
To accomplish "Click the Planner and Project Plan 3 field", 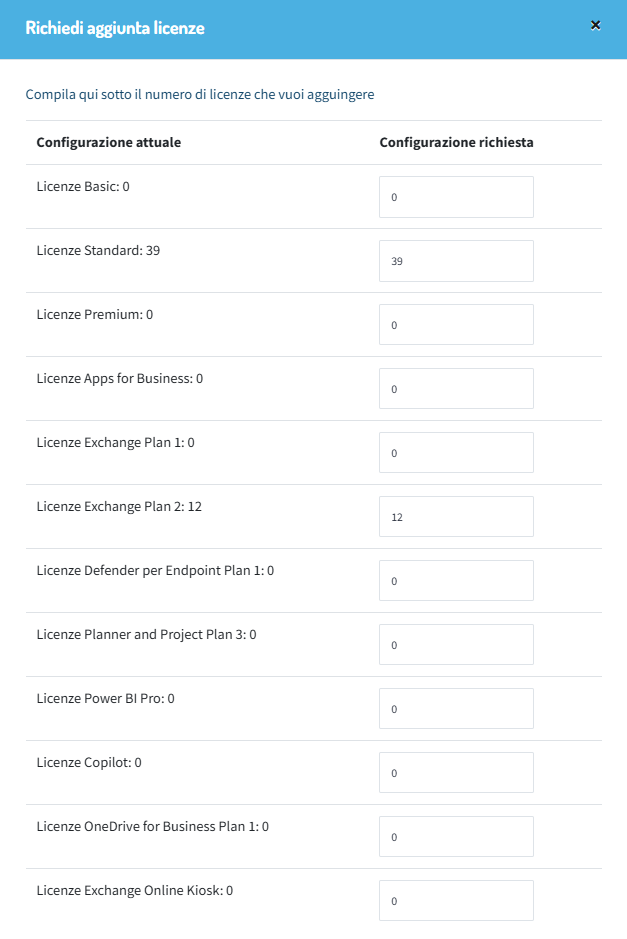I will pyautogui.click(x=455, y=644).
